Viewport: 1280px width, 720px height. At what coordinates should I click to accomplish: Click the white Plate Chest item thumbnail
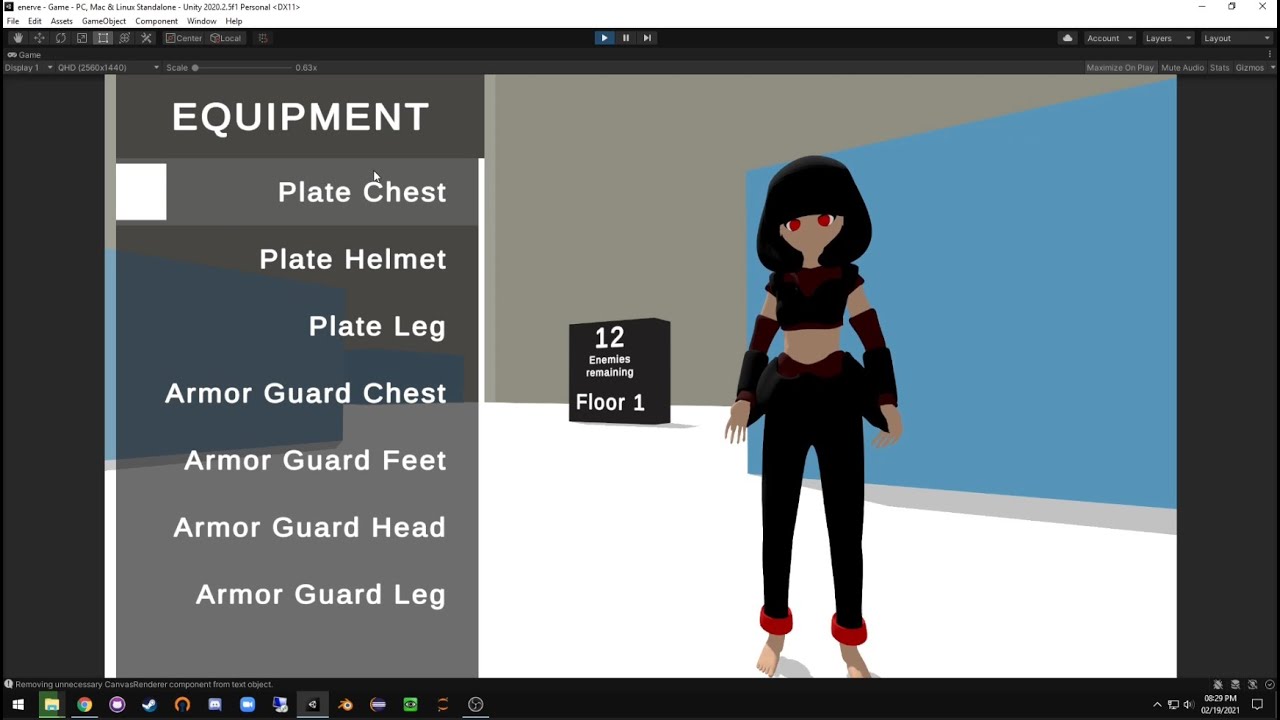[141, 192]
